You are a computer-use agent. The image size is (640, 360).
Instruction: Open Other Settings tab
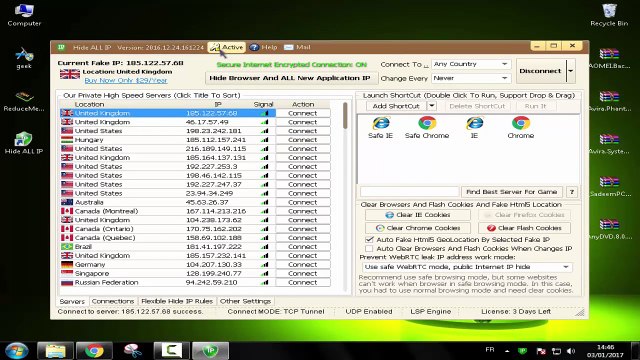tap(245, 301)
